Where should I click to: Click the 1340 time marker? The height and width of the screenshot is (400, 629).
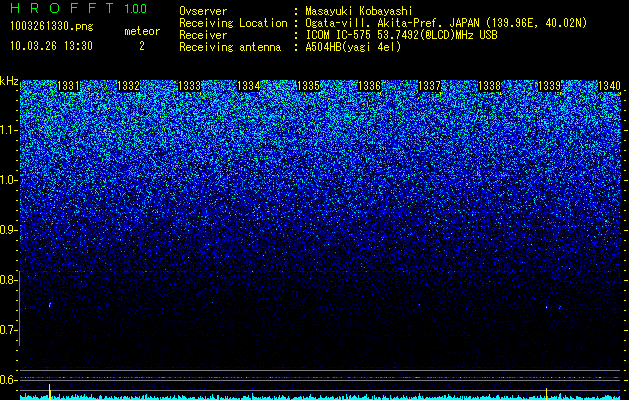609,86
